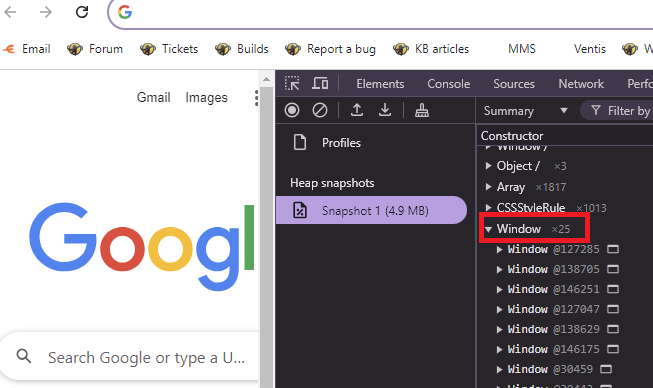Click the Snapshot 1 file icon

[x=300, y=210]
